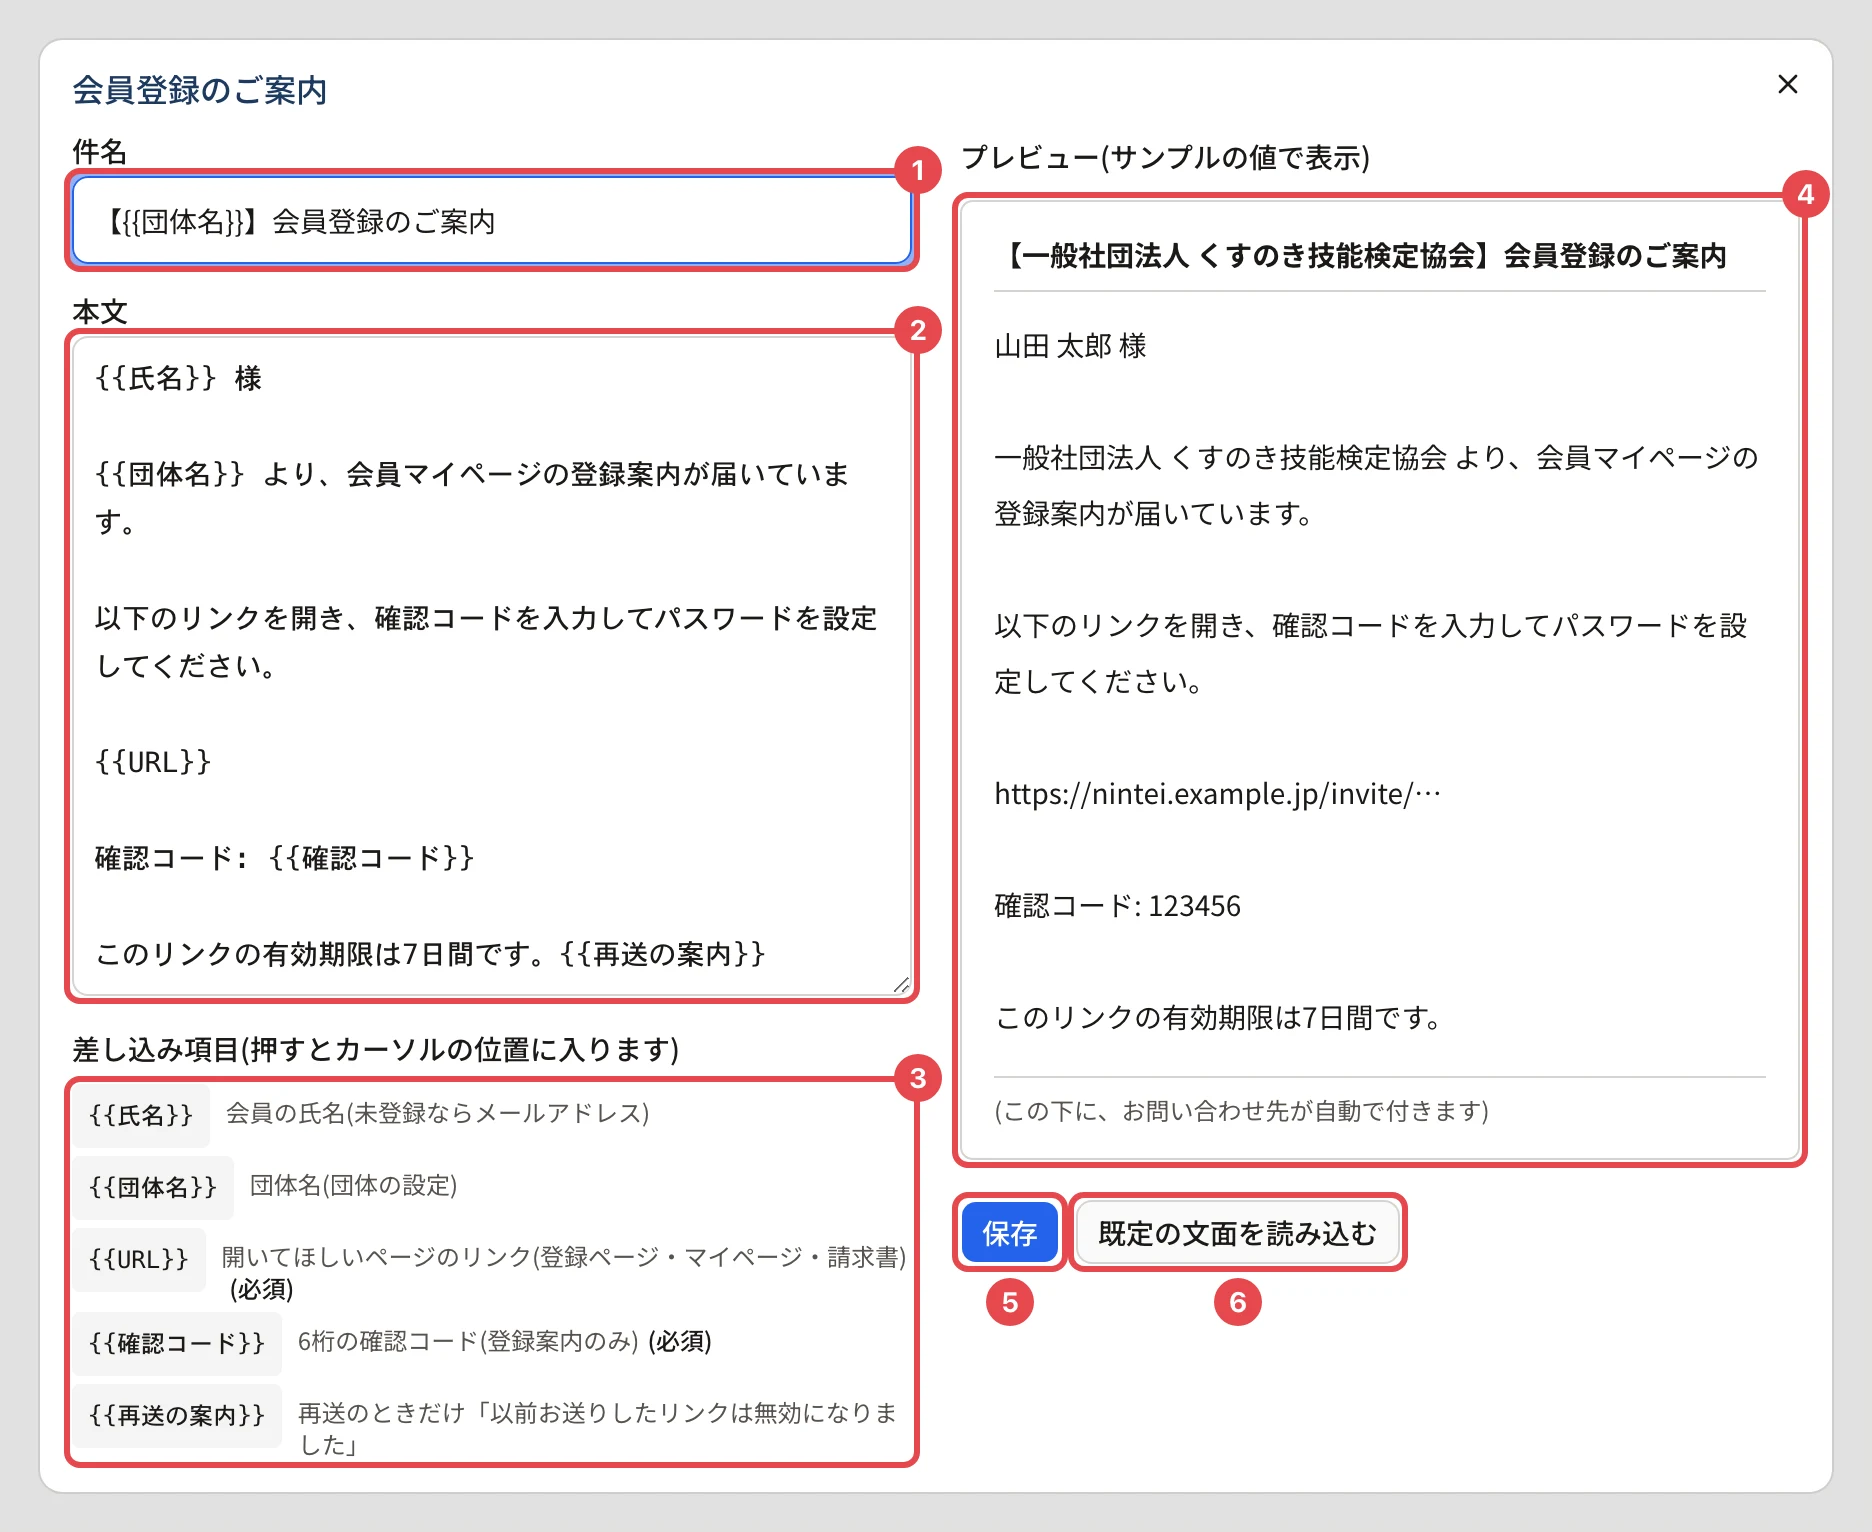Insert the {{確認コード}} merge tag
Image resolution: width=1872 pixels, height=1532 pixels.
[177, 1343]
